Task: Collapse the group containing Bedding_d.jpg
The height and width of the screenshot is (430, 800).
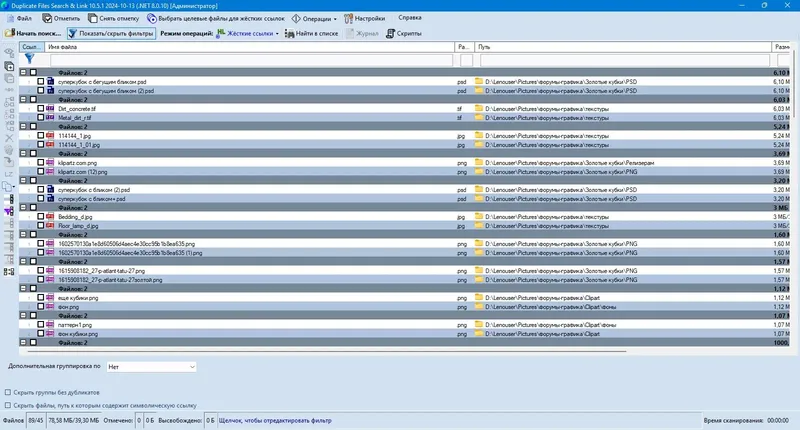Action: tap(23, 208)
